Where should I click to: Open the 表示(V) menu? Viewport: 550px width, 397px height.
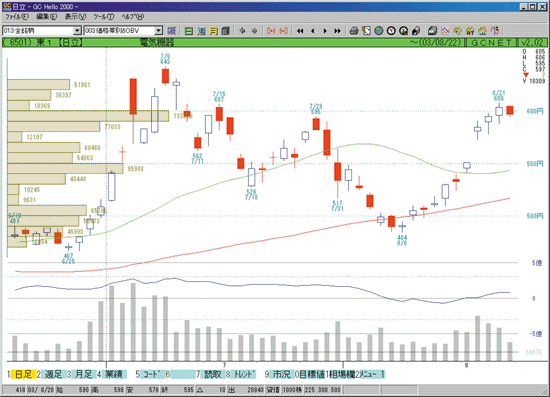coord(75,17)
